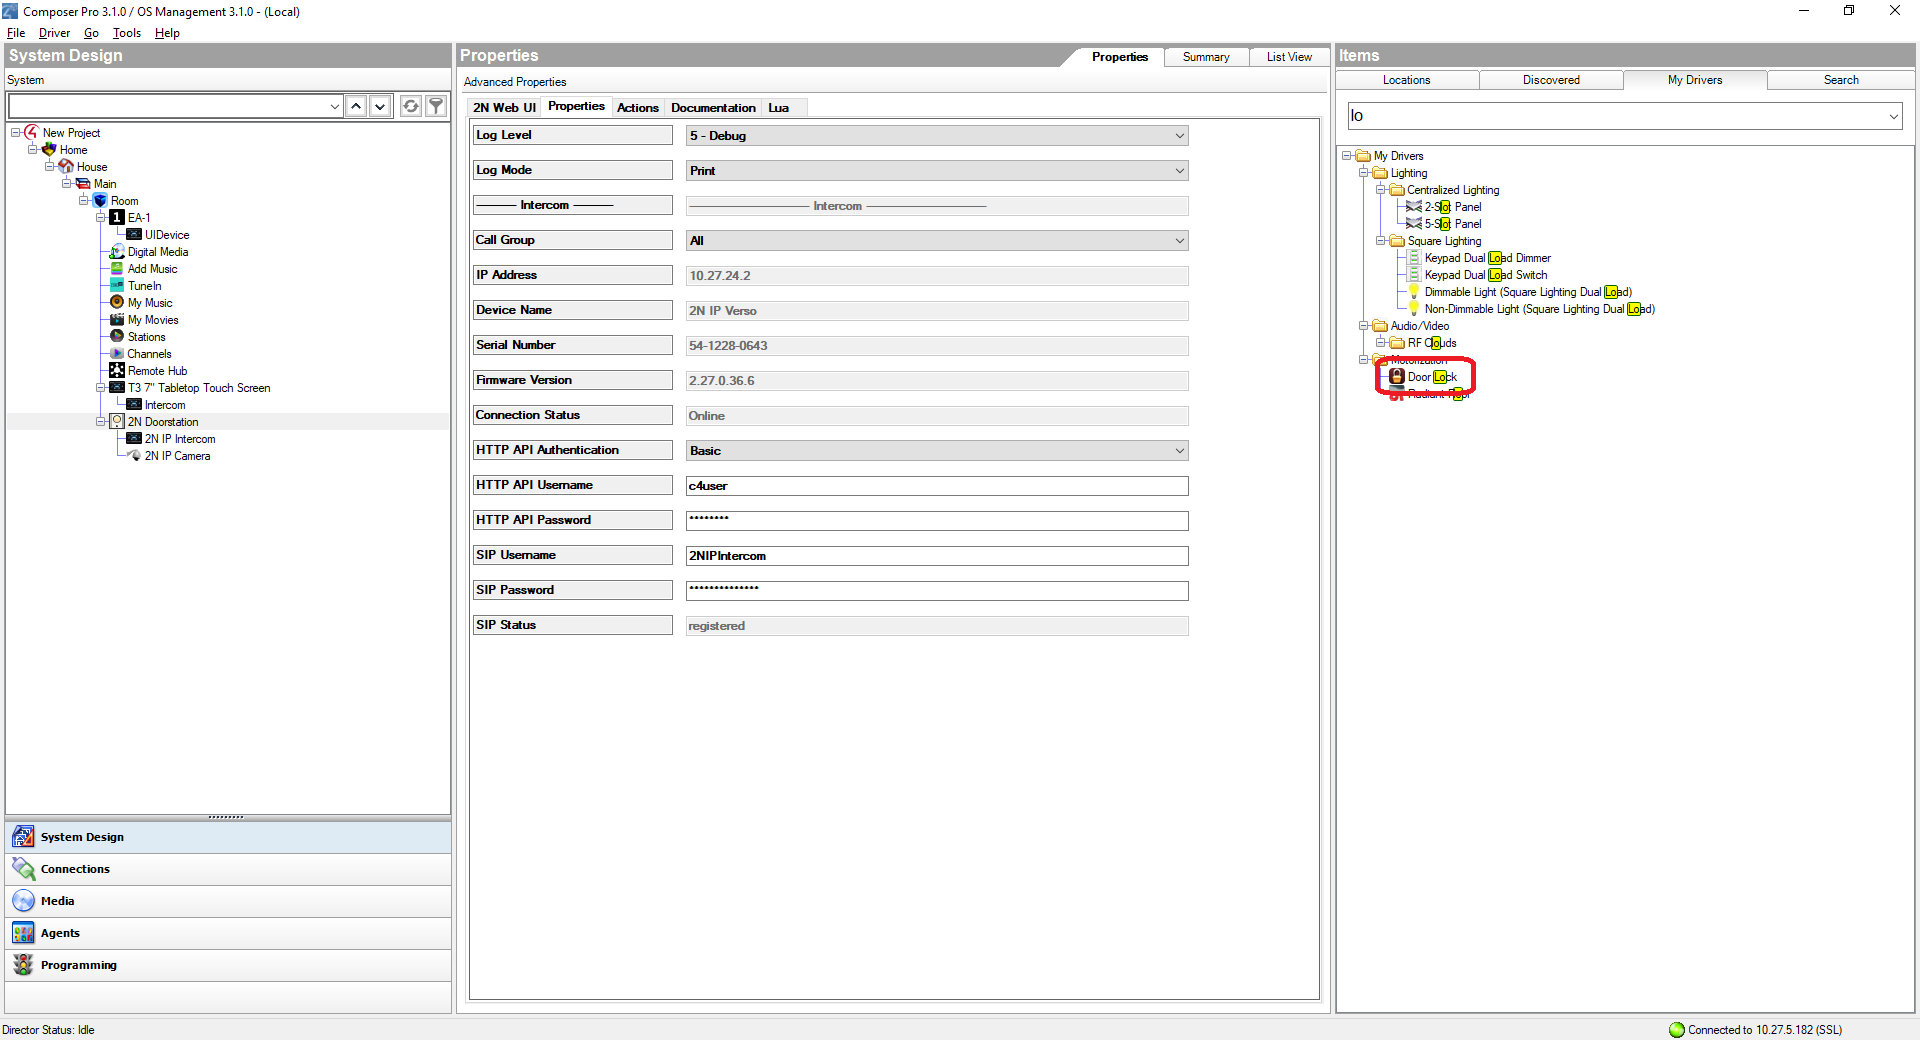
Task: Open the Agents panel icon
Action: [23, 933]
